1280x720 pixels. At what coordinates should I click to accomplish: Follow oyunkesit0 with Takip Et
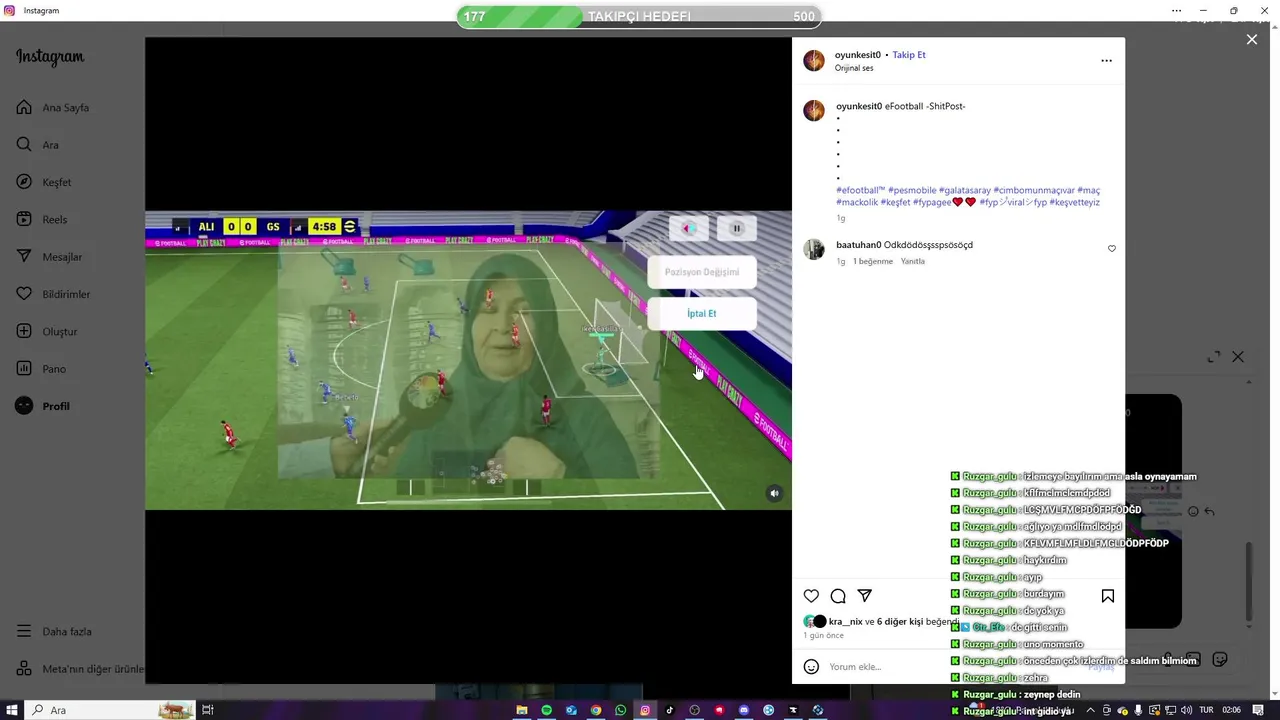909,55
